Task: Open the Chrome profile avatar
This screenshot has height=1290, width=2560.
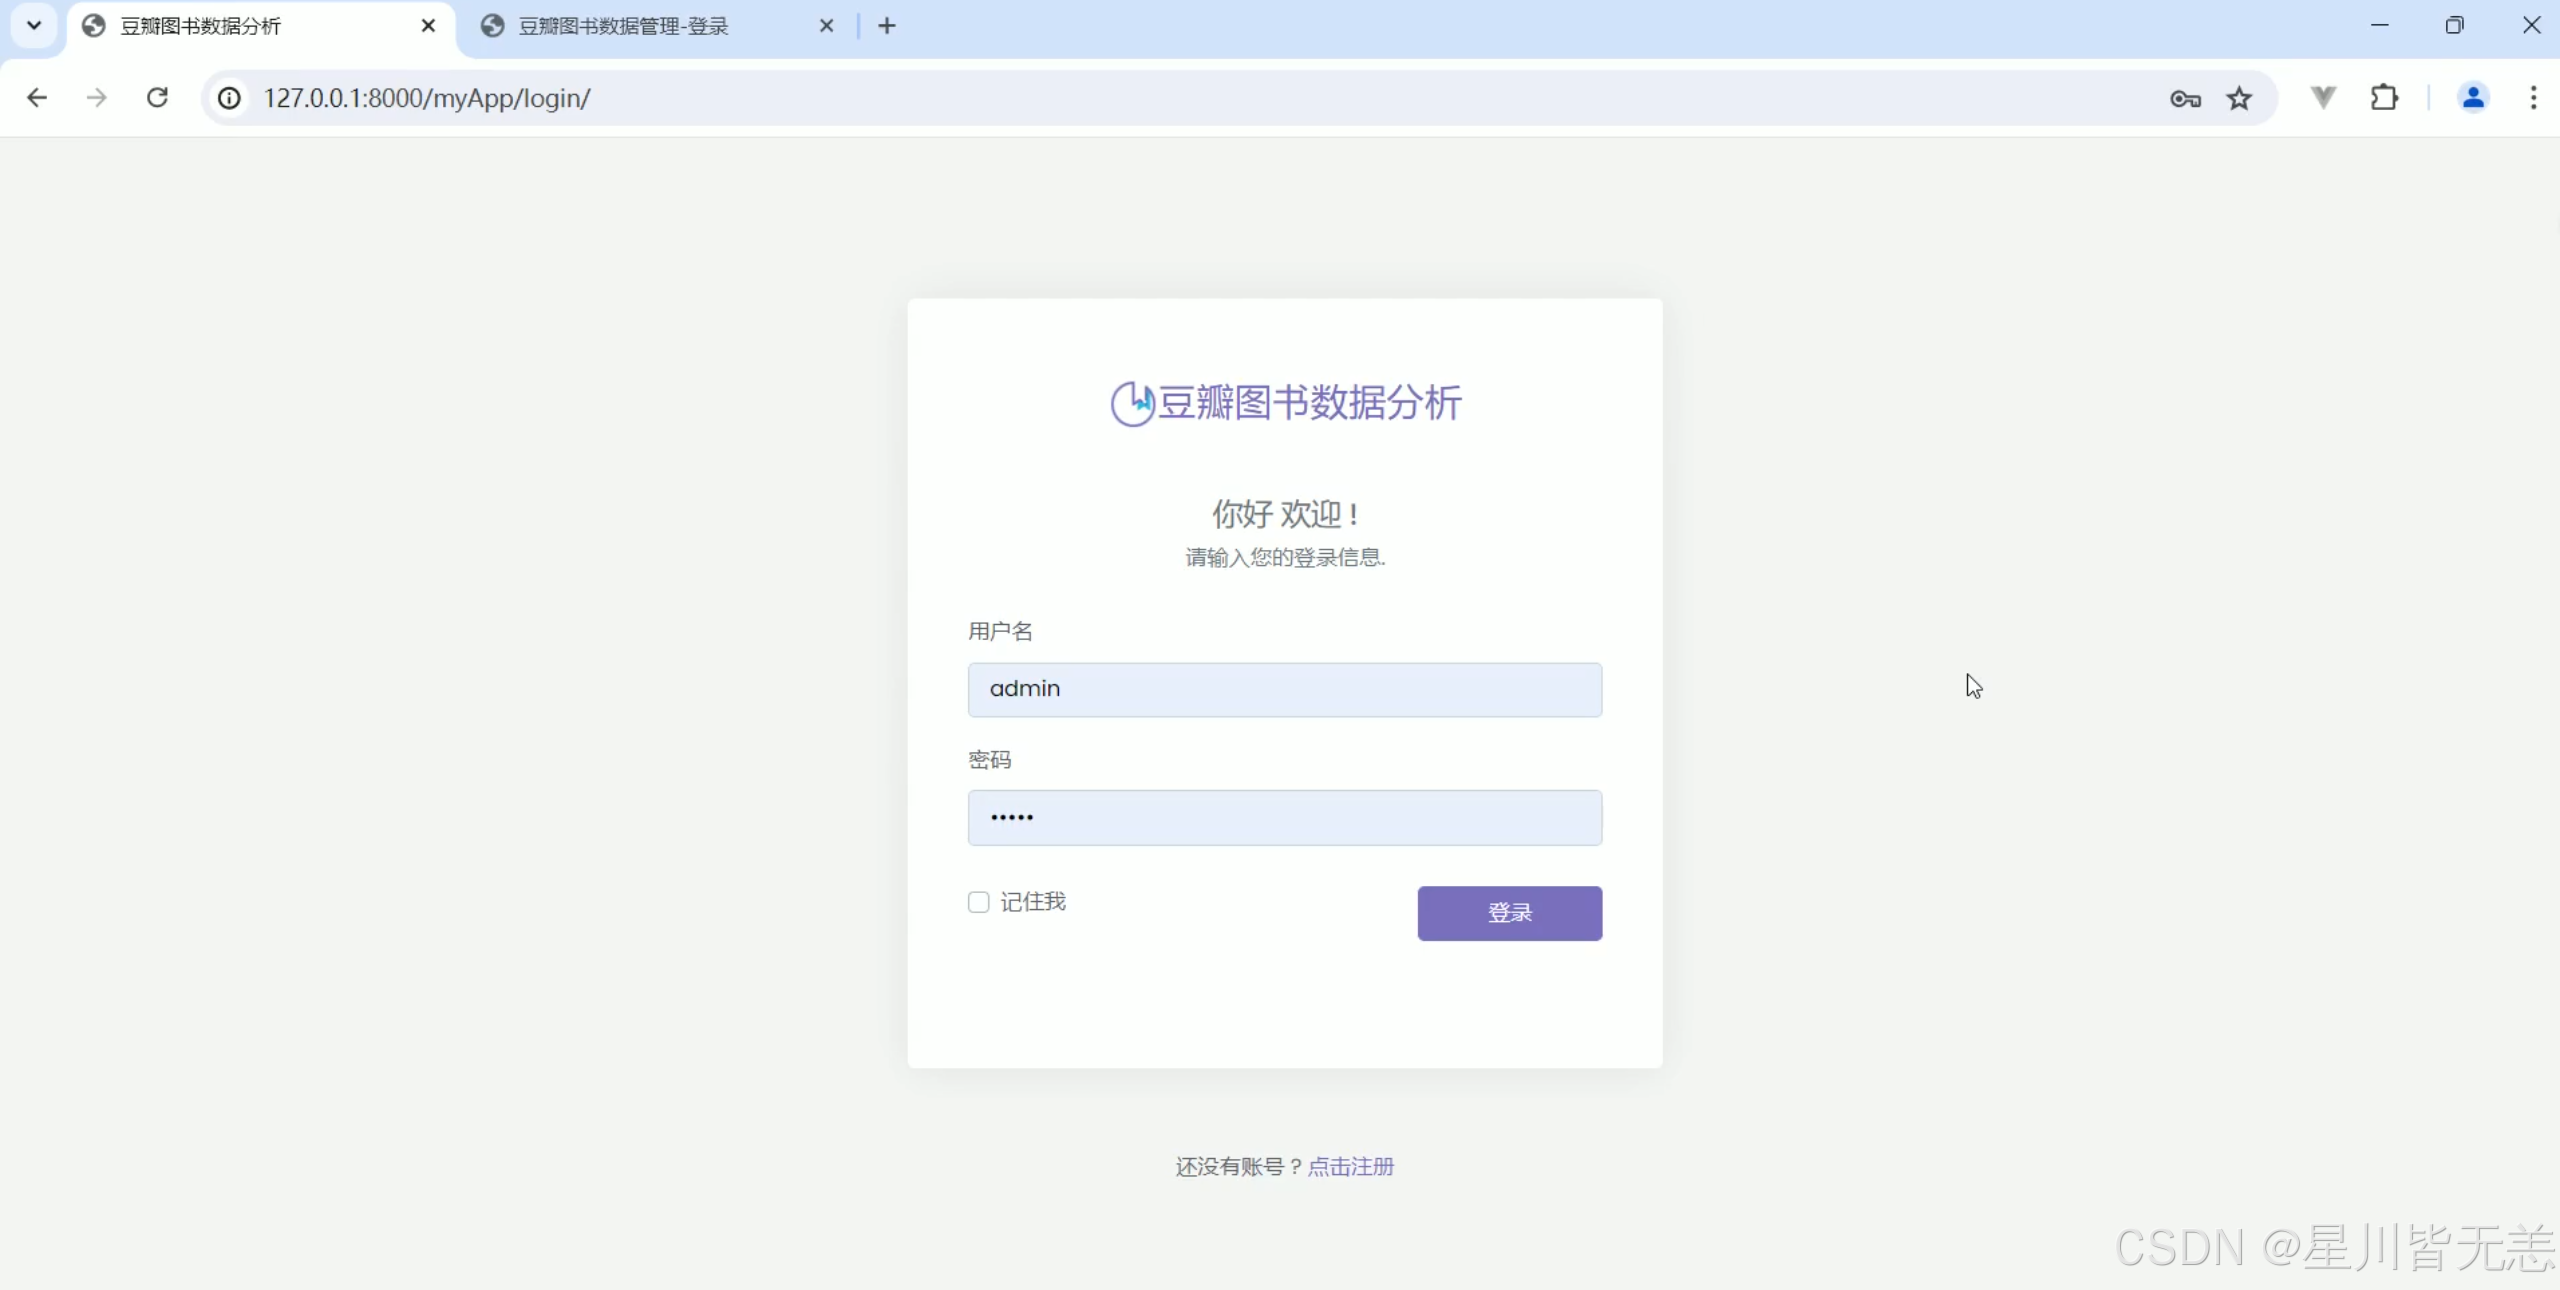Action: coord(2473,98)
